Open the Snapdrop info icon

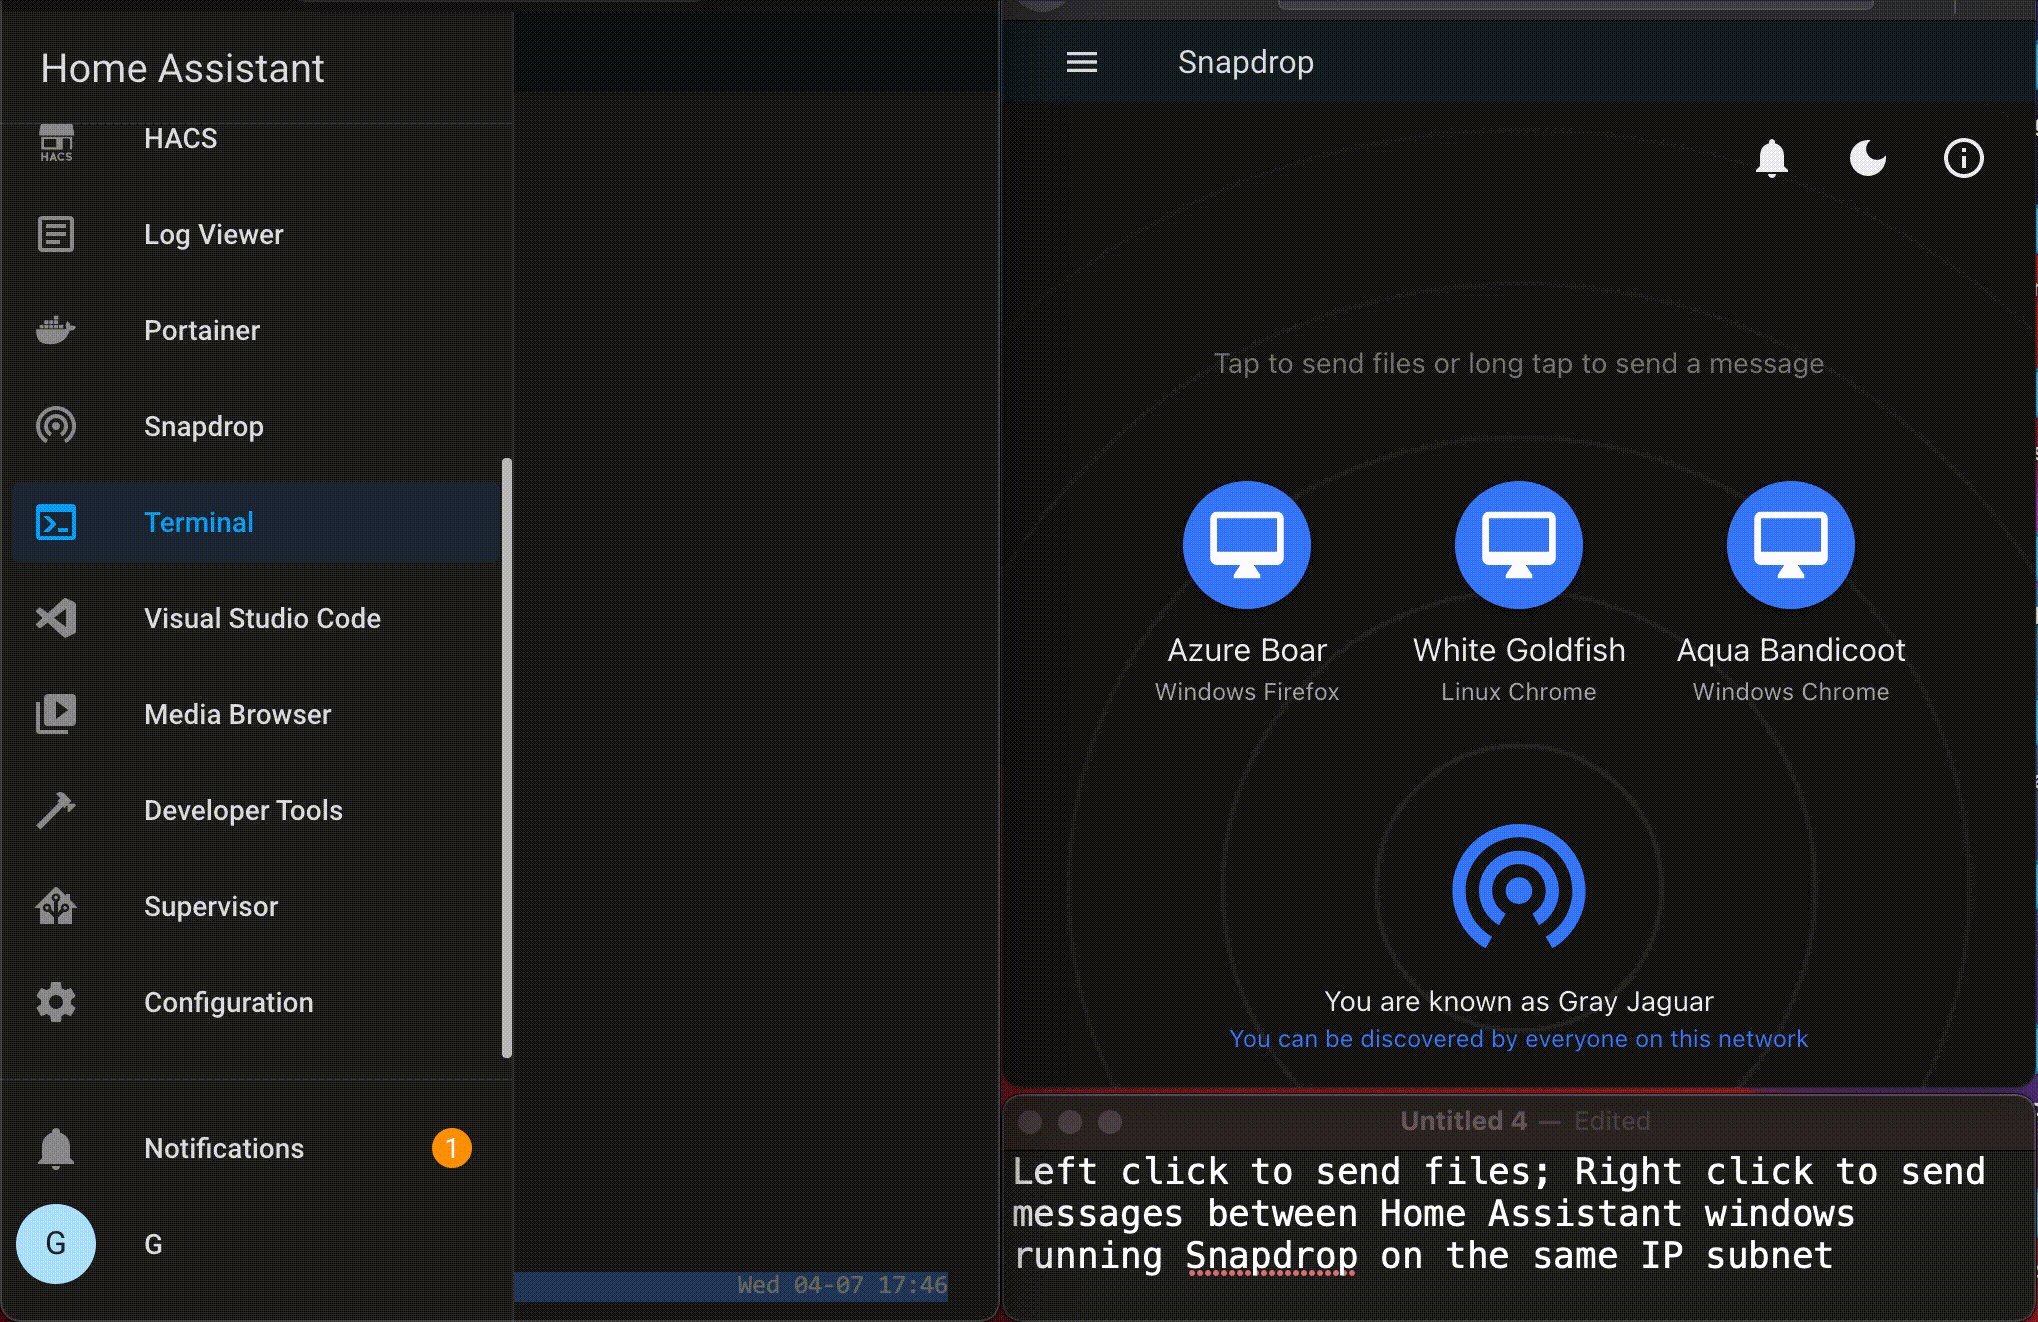(1963, 158)
